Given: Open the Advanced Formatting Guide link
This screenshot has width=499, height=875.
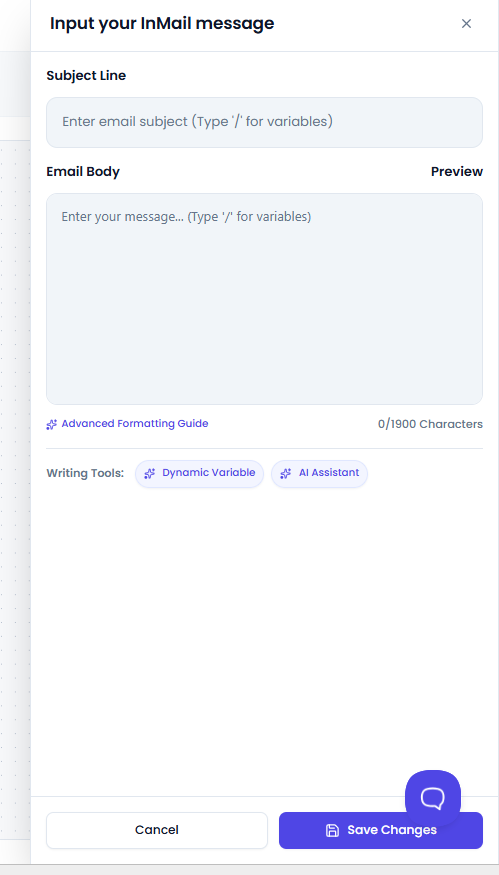Looking at the screenshot, I should click(x=135, y=424).
